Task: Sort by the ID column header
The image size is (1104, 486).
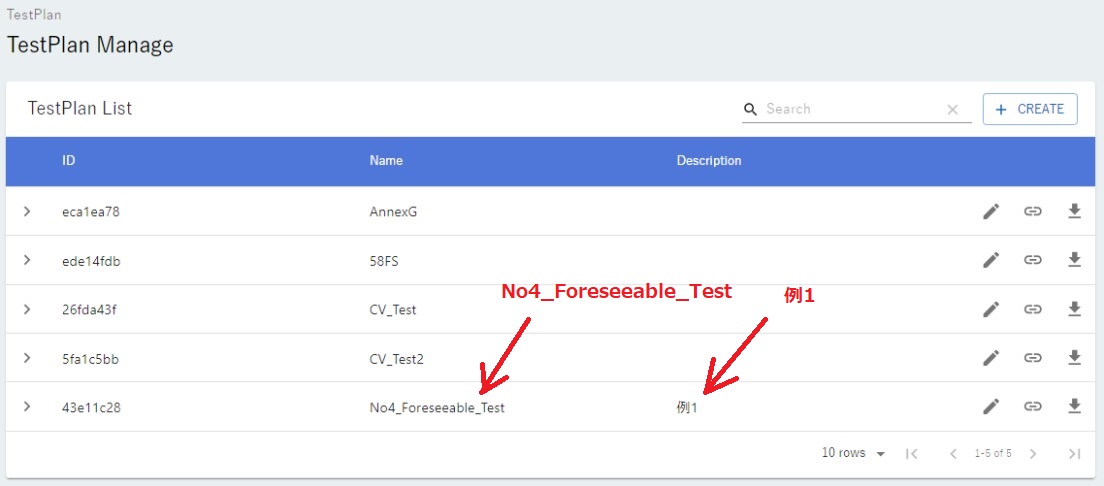Action: pos(68,161)
